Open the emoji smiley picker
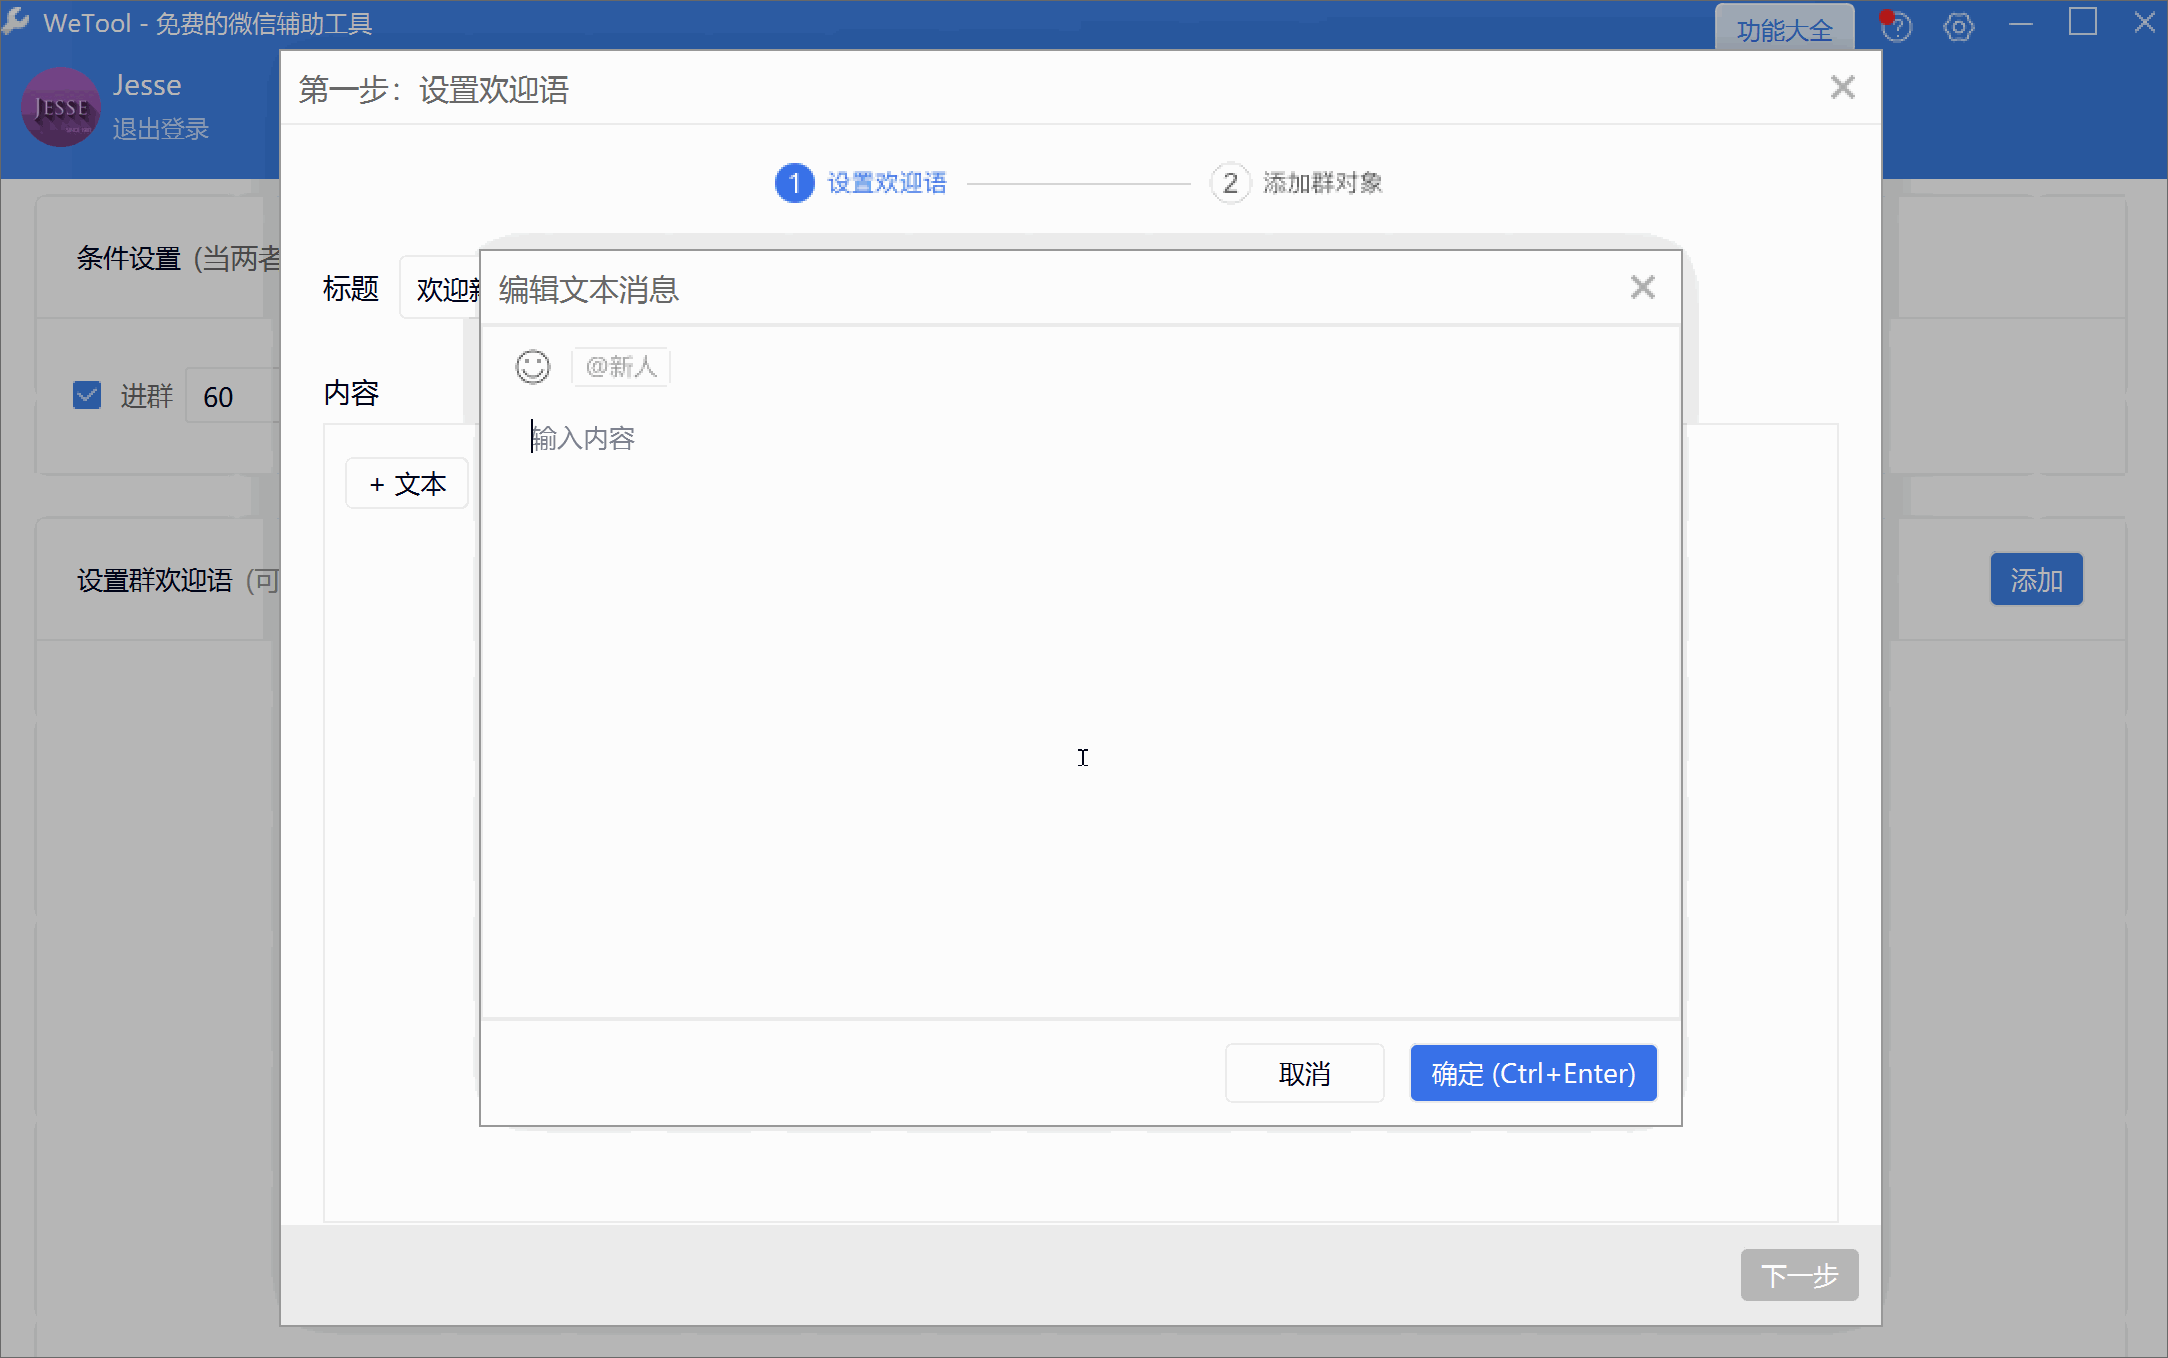 pos(532,367)
